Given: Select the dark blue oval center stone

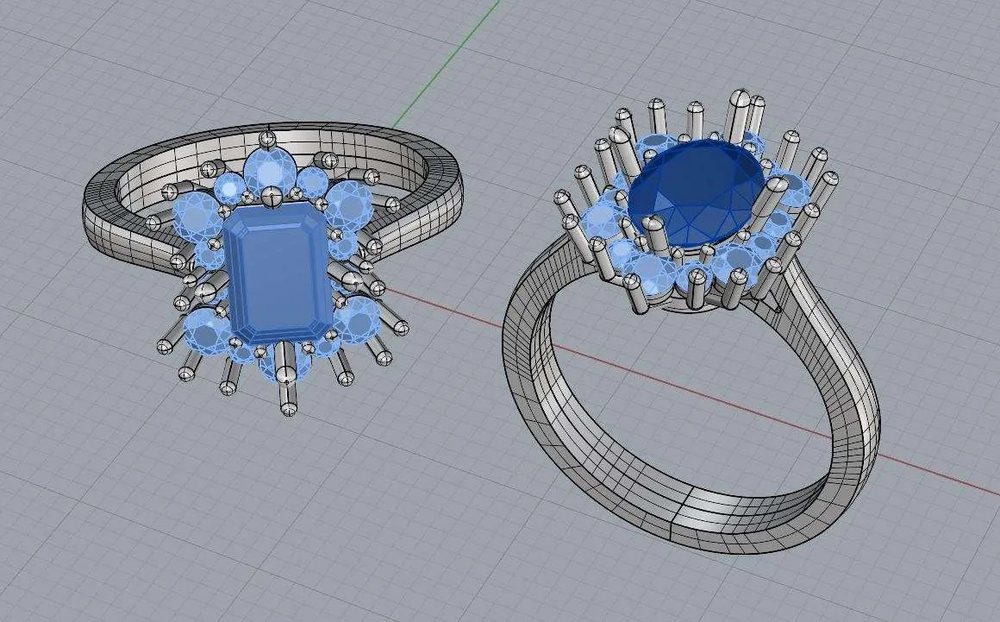Looking at the screenshot, I should tap(696, 194).
